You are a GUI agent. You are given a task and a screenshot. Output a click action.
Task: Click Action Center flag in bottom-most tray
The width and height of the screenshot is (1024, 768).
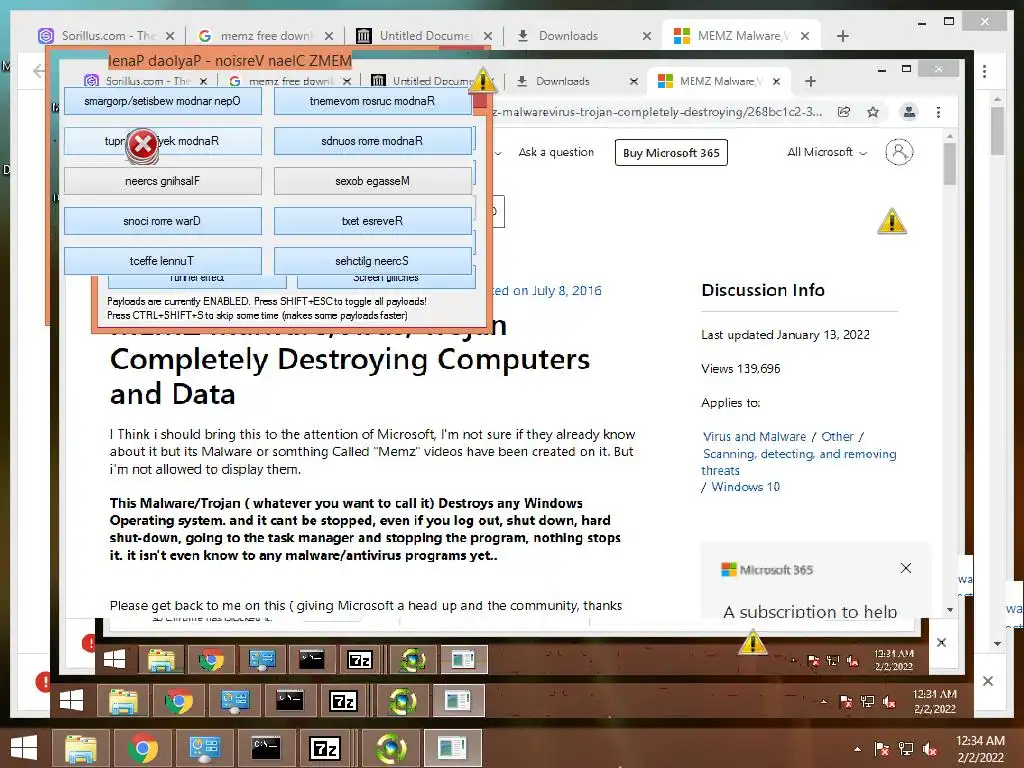881,749
